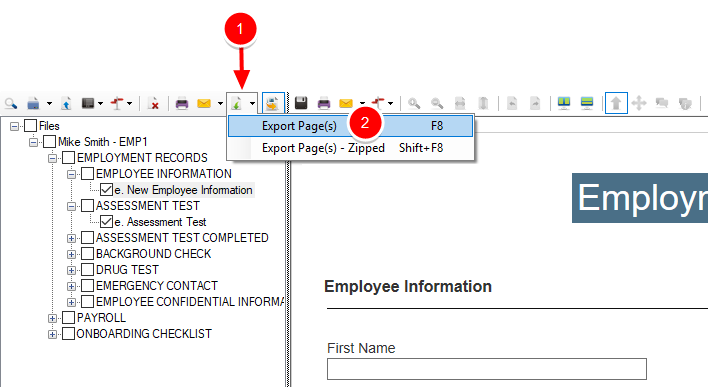Tick the PAYROLL checkbox

click(68, 318)
